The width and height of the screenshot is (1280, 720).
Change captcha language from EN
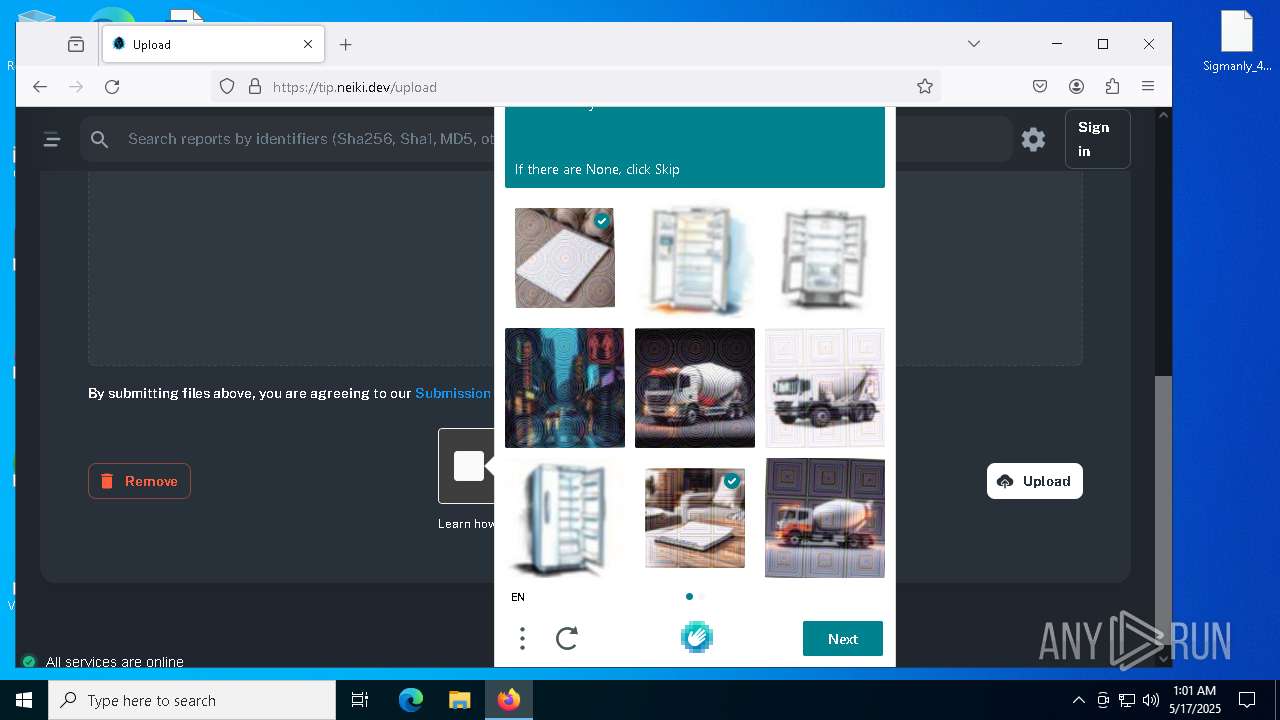tap(518, 597)
